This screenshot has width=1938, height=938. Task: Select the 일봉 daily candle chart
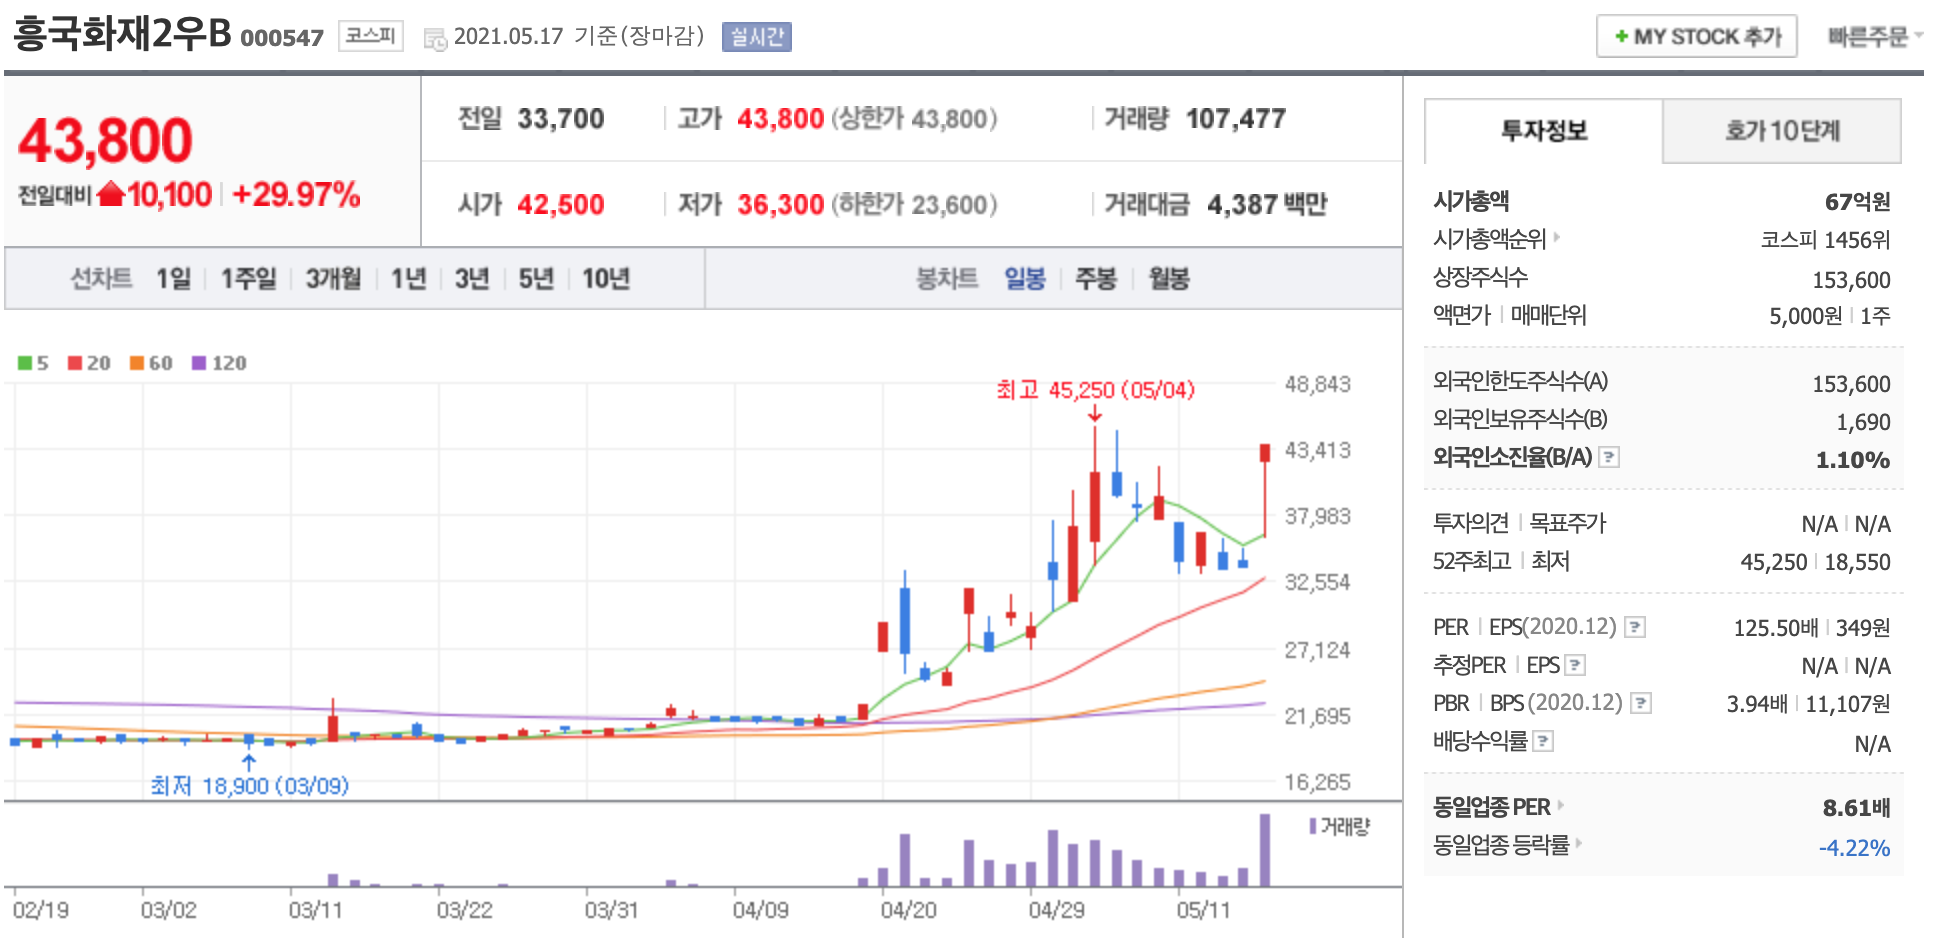(x=1025, y=278)
